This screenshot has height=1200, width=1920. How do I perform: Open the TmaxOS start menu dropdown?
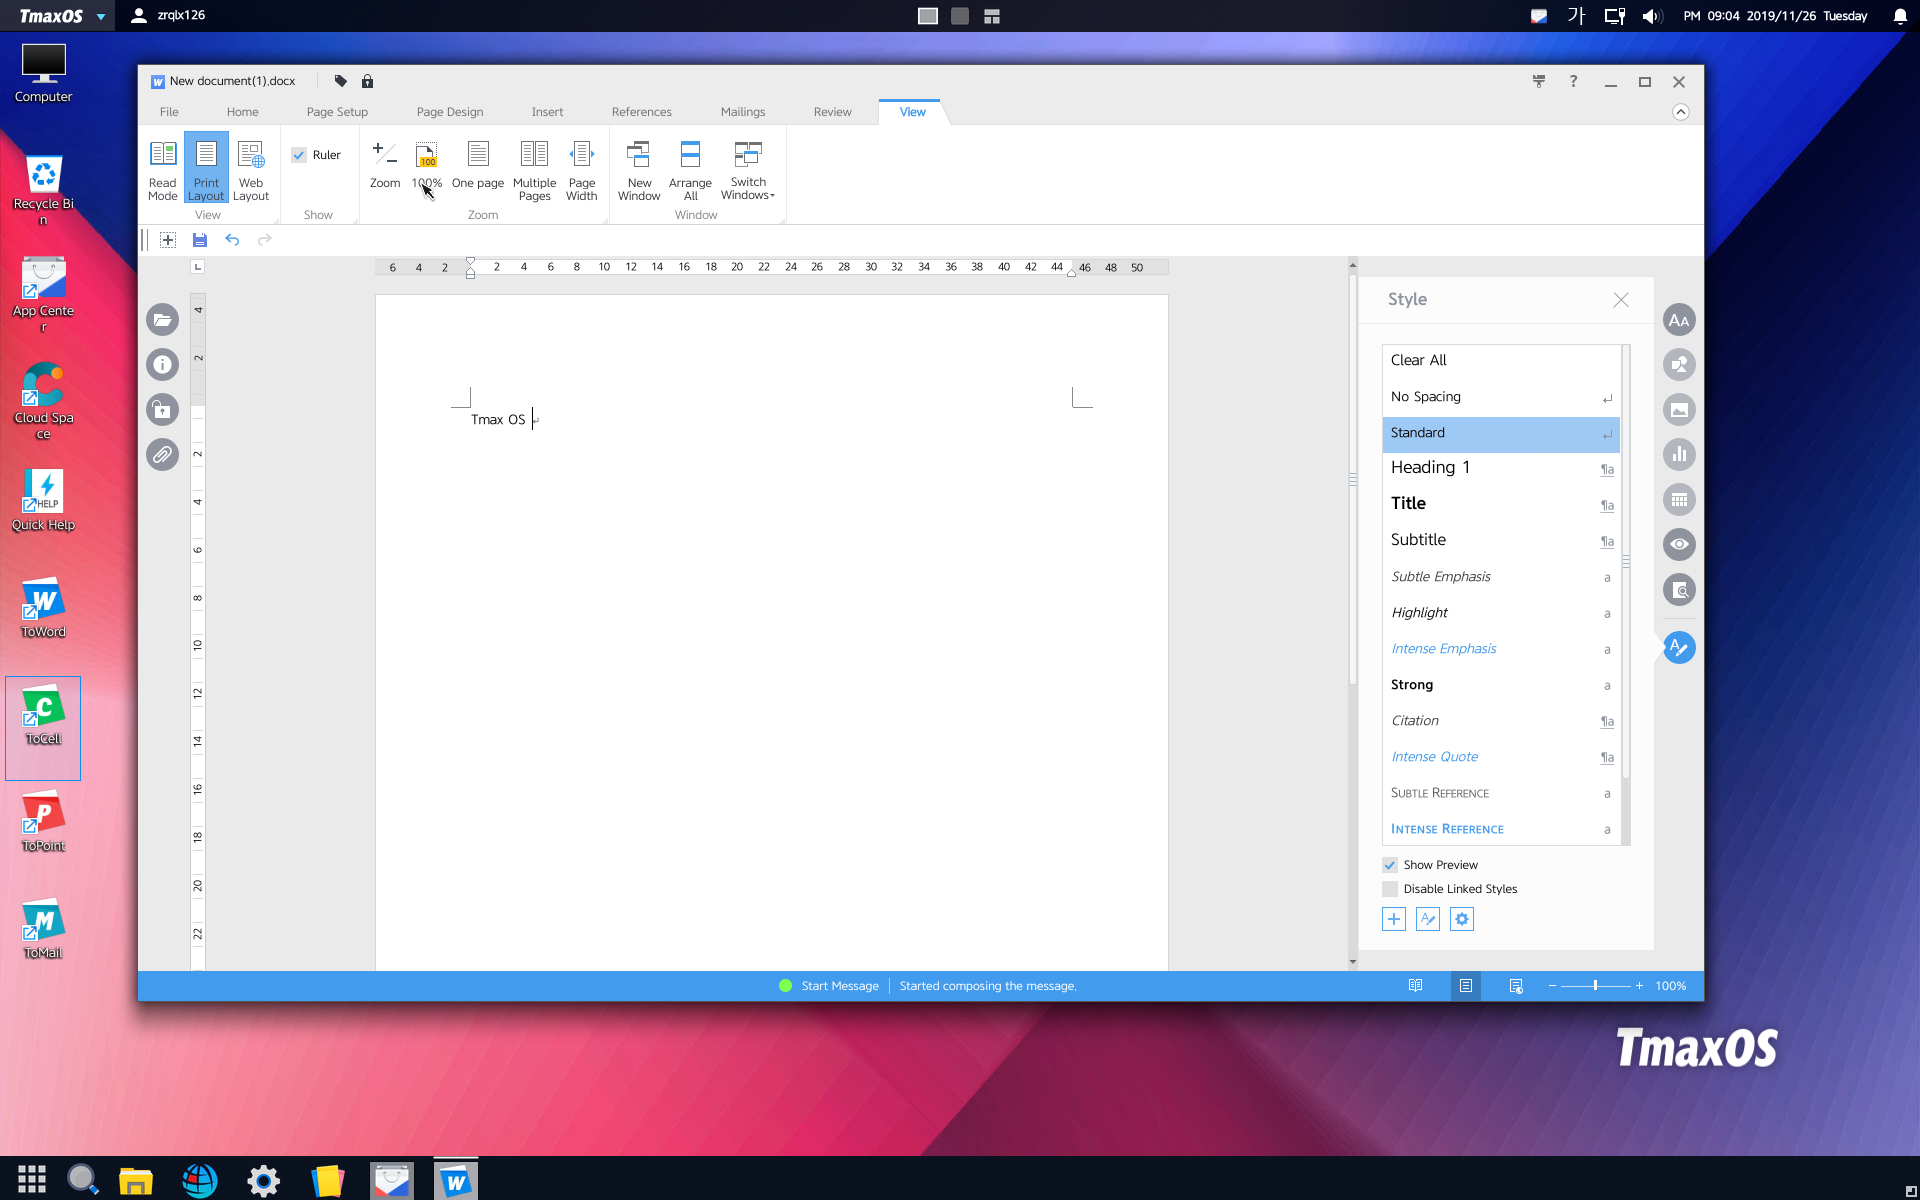(x=101, y=17)
